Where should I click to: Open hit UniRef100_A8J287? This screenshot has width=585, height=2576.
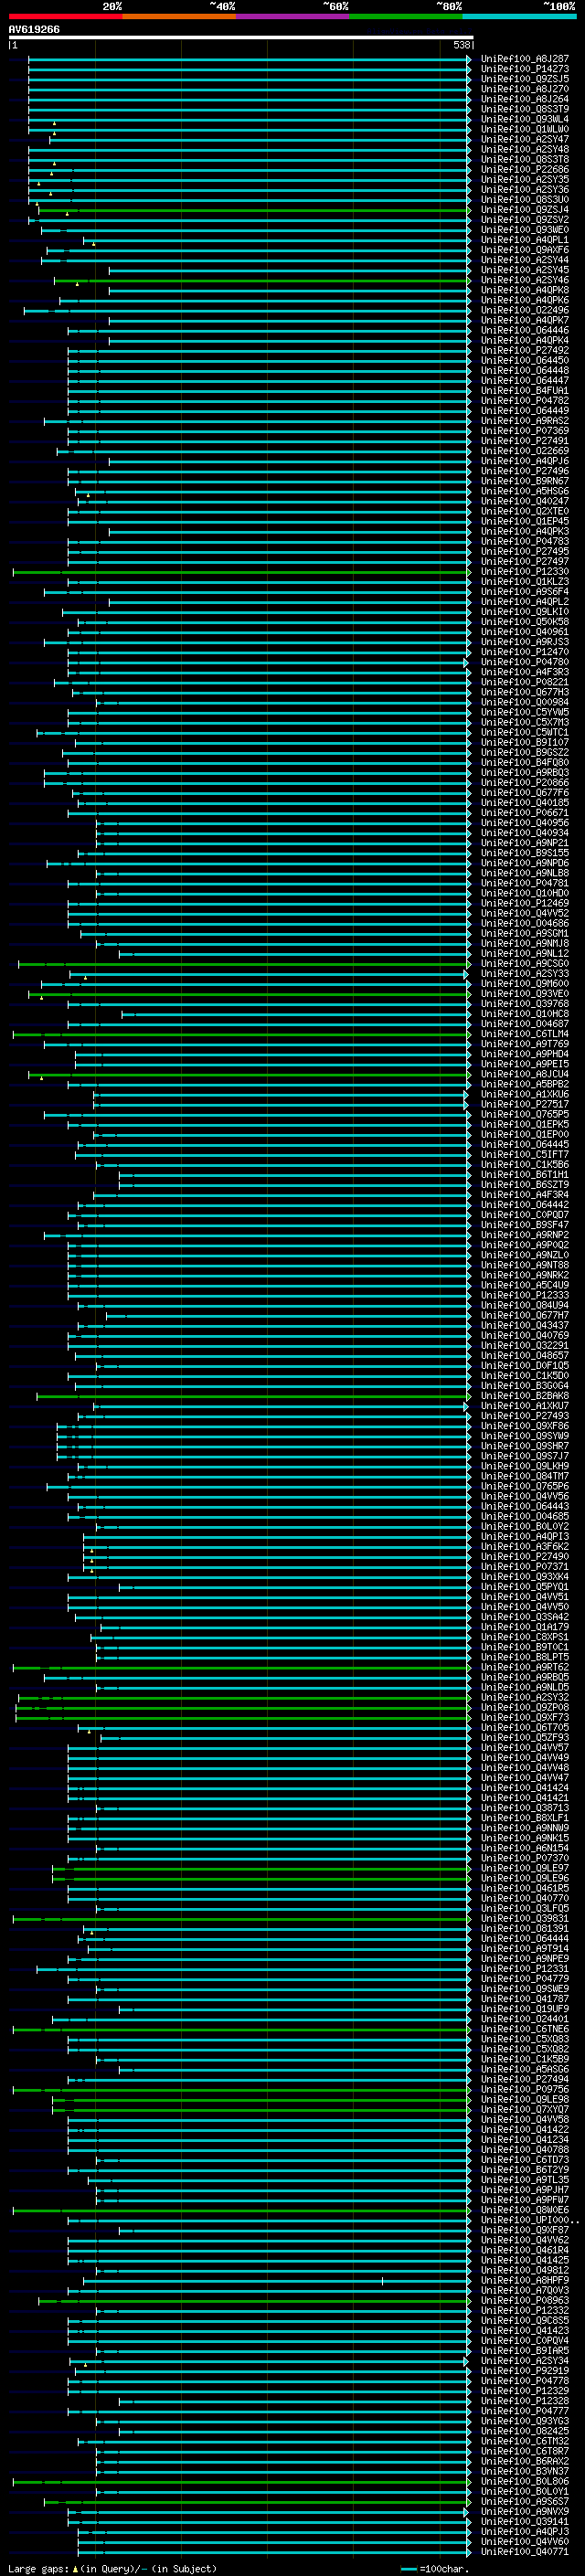point(525,59)
